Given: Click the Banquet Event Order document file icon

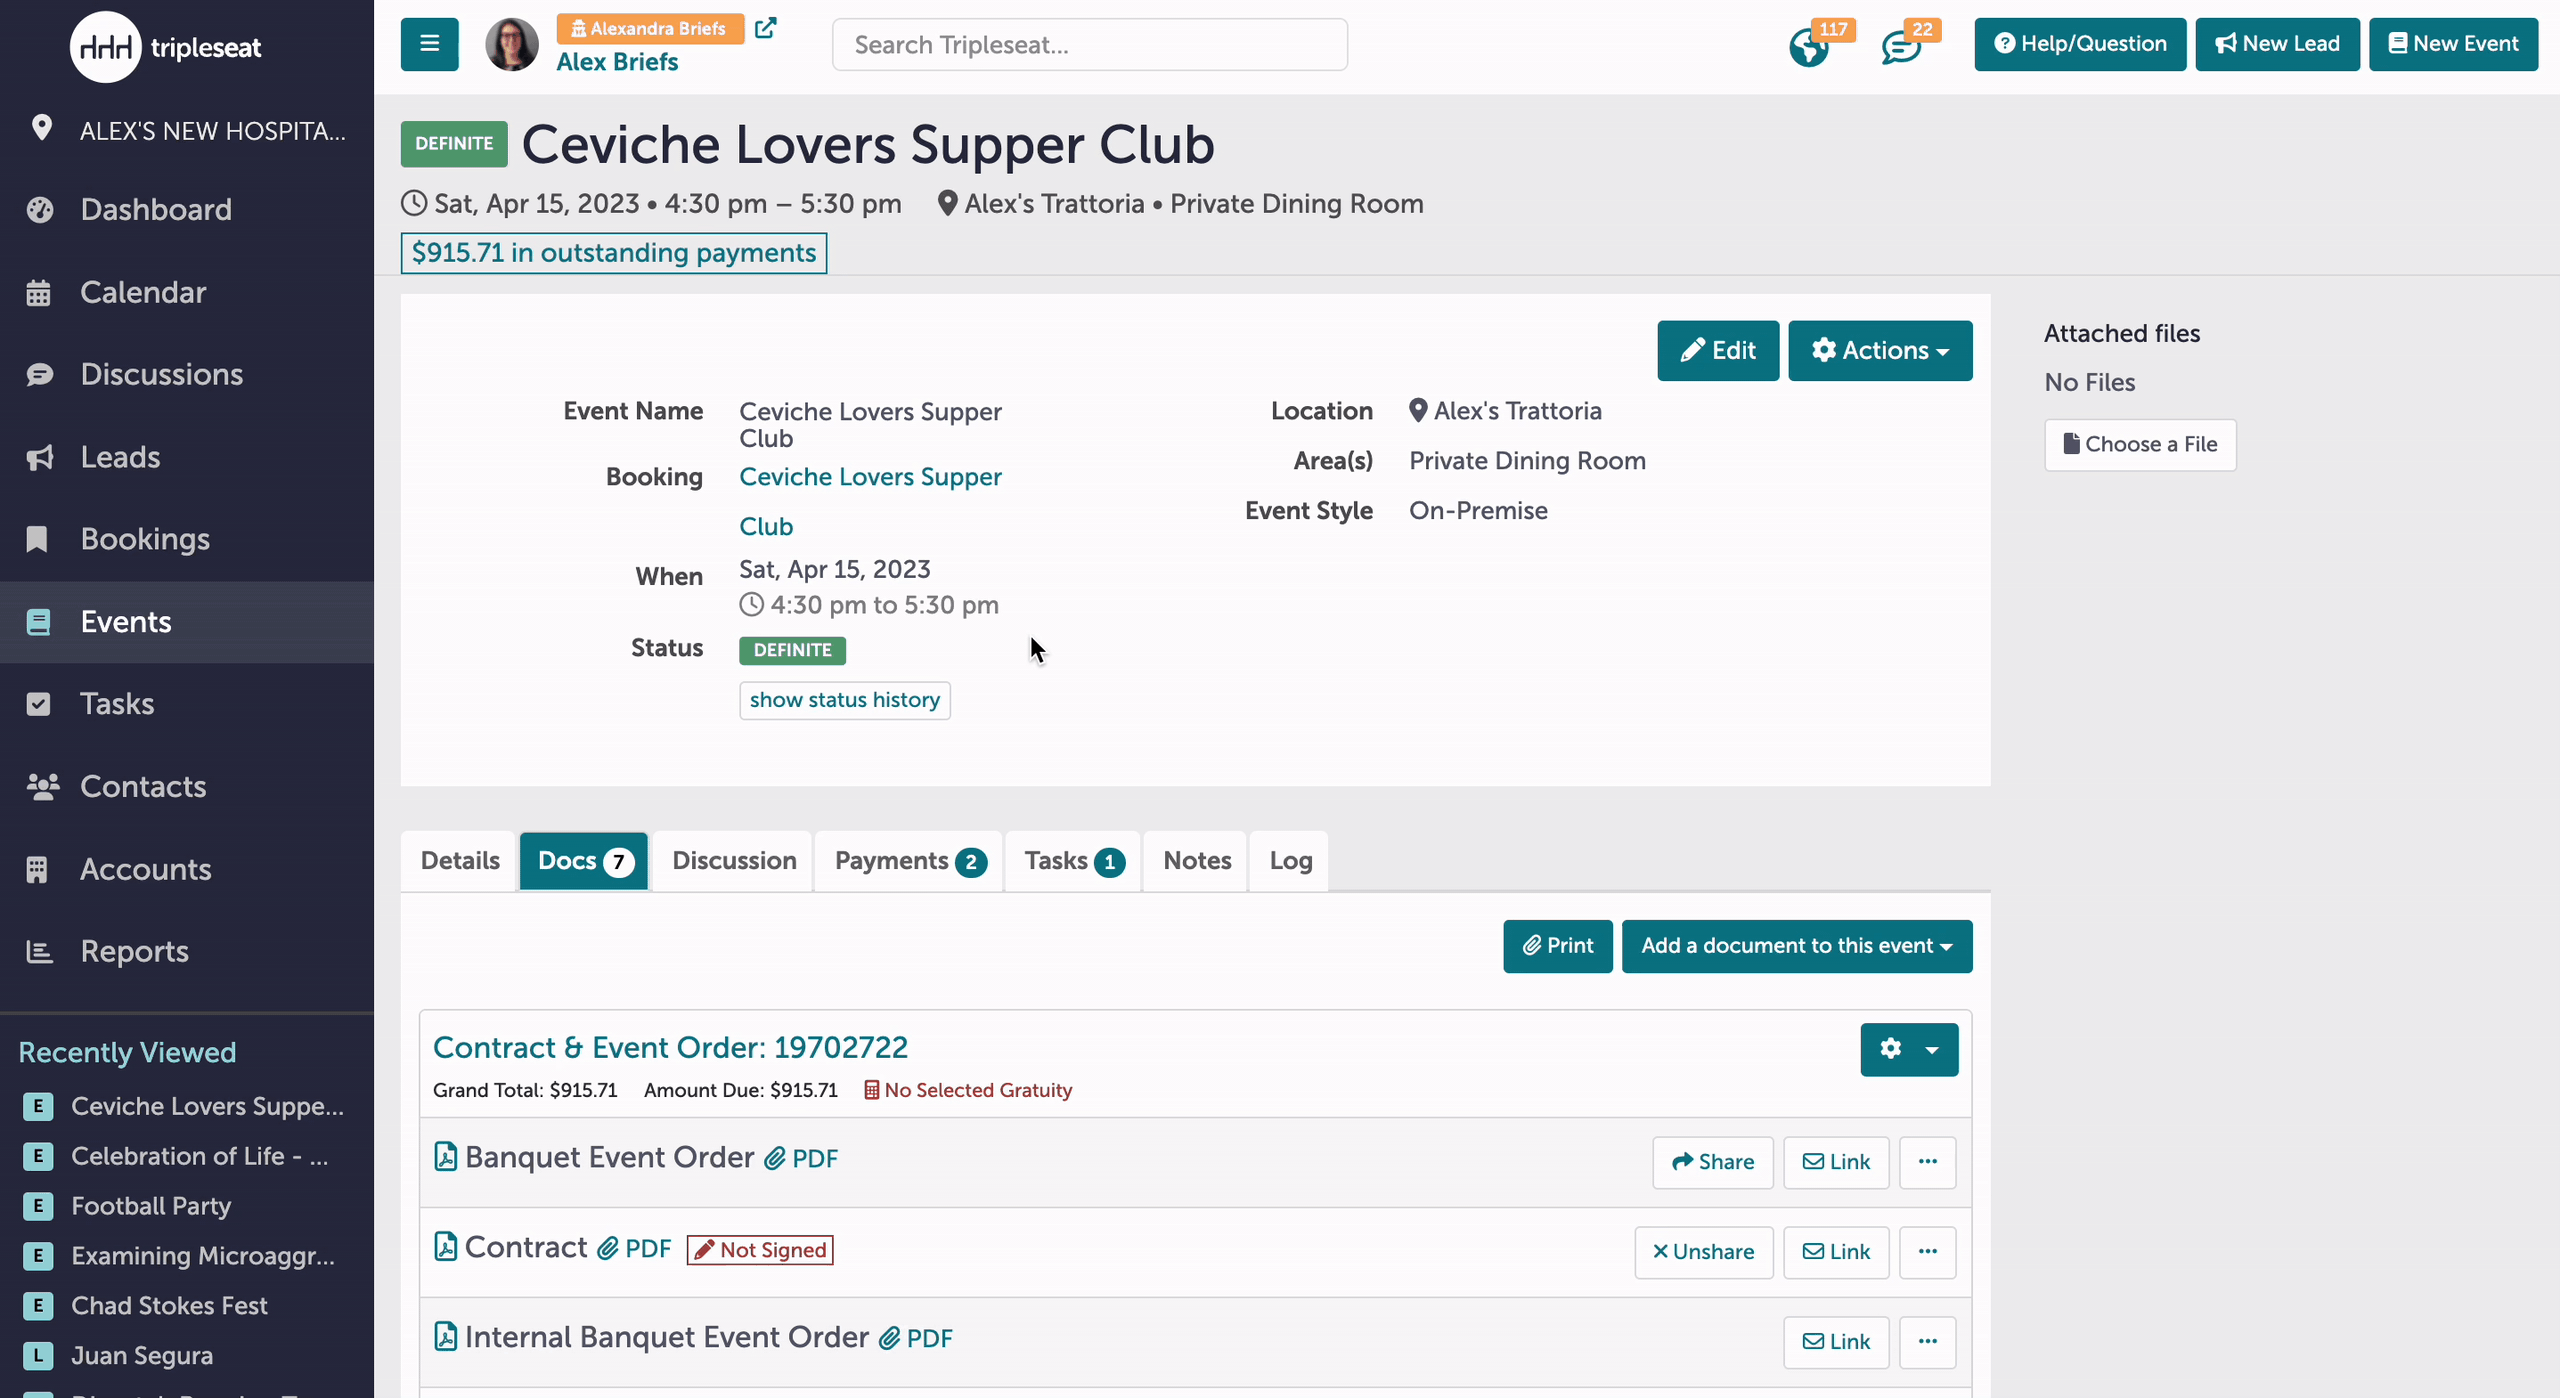Looking at the screenshot, I should click(x=446, y=1156).
